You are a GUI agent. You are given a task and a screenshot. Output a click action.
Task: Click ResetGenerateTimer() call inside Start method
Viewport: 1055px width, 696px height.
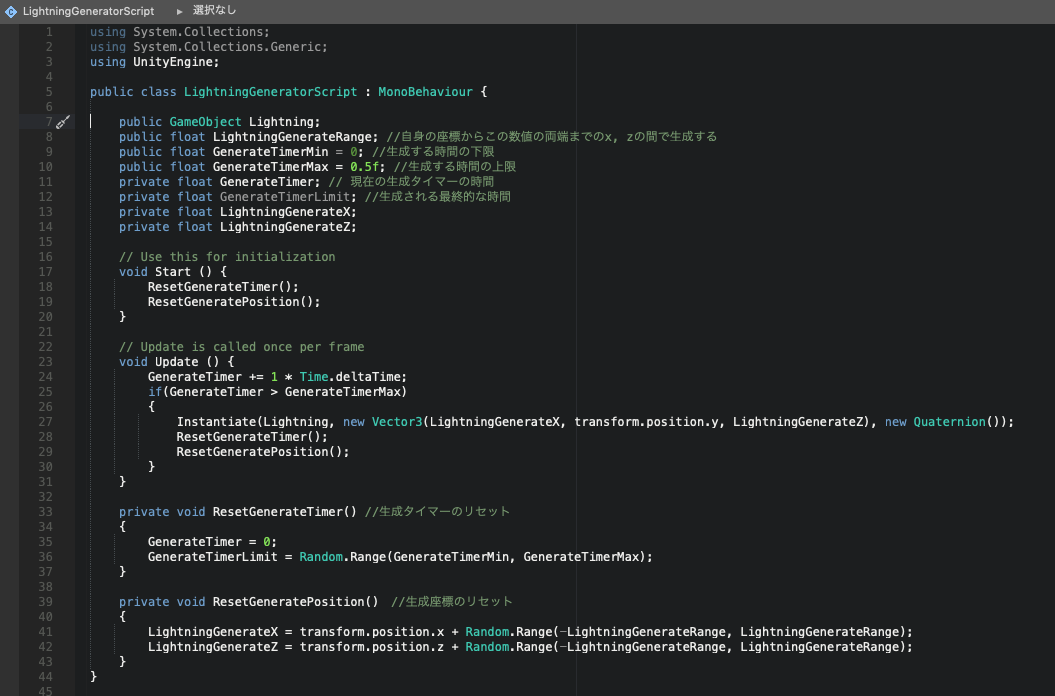pos(223,287)
